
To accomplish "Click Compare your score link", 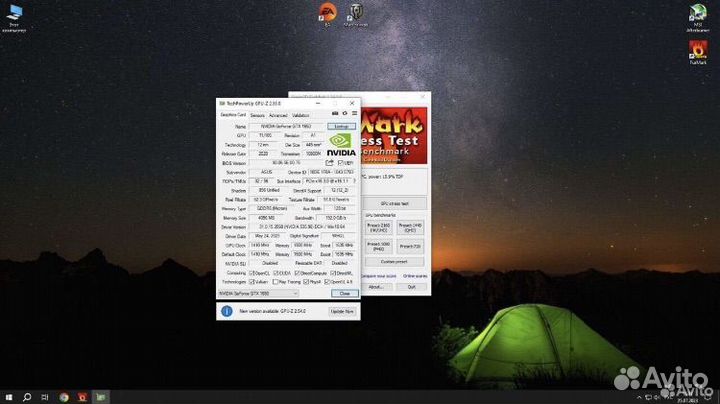I will point(378,276).
